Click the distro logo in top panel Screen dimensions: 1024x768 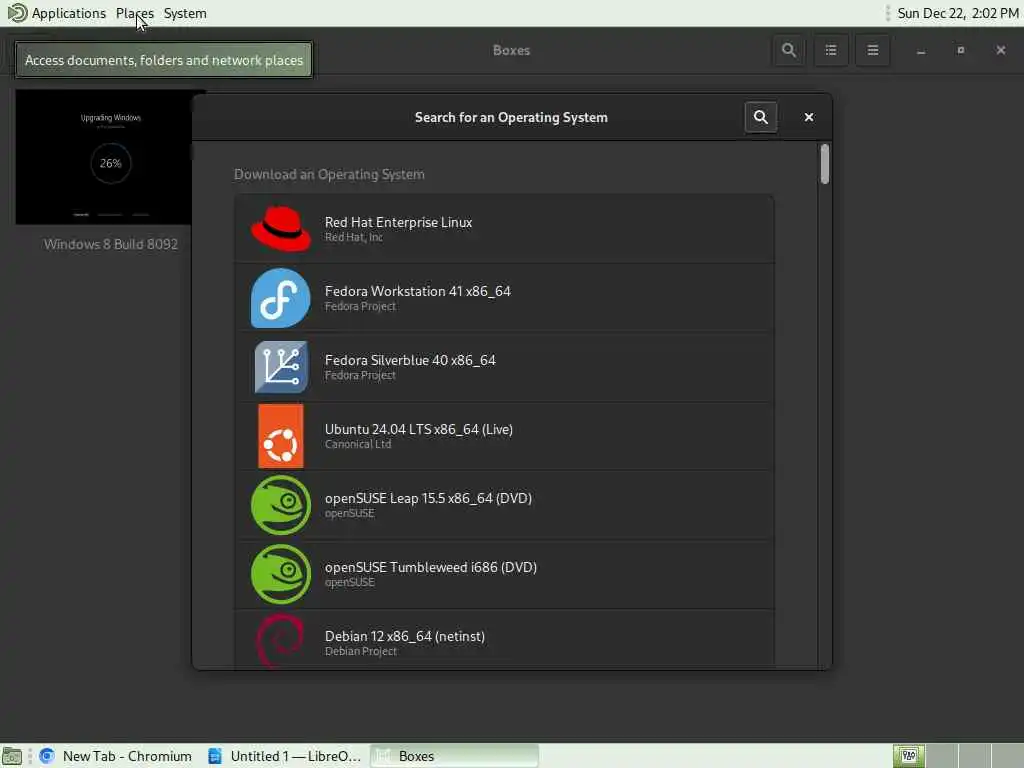pyautogui.click(x=16, y=13)
